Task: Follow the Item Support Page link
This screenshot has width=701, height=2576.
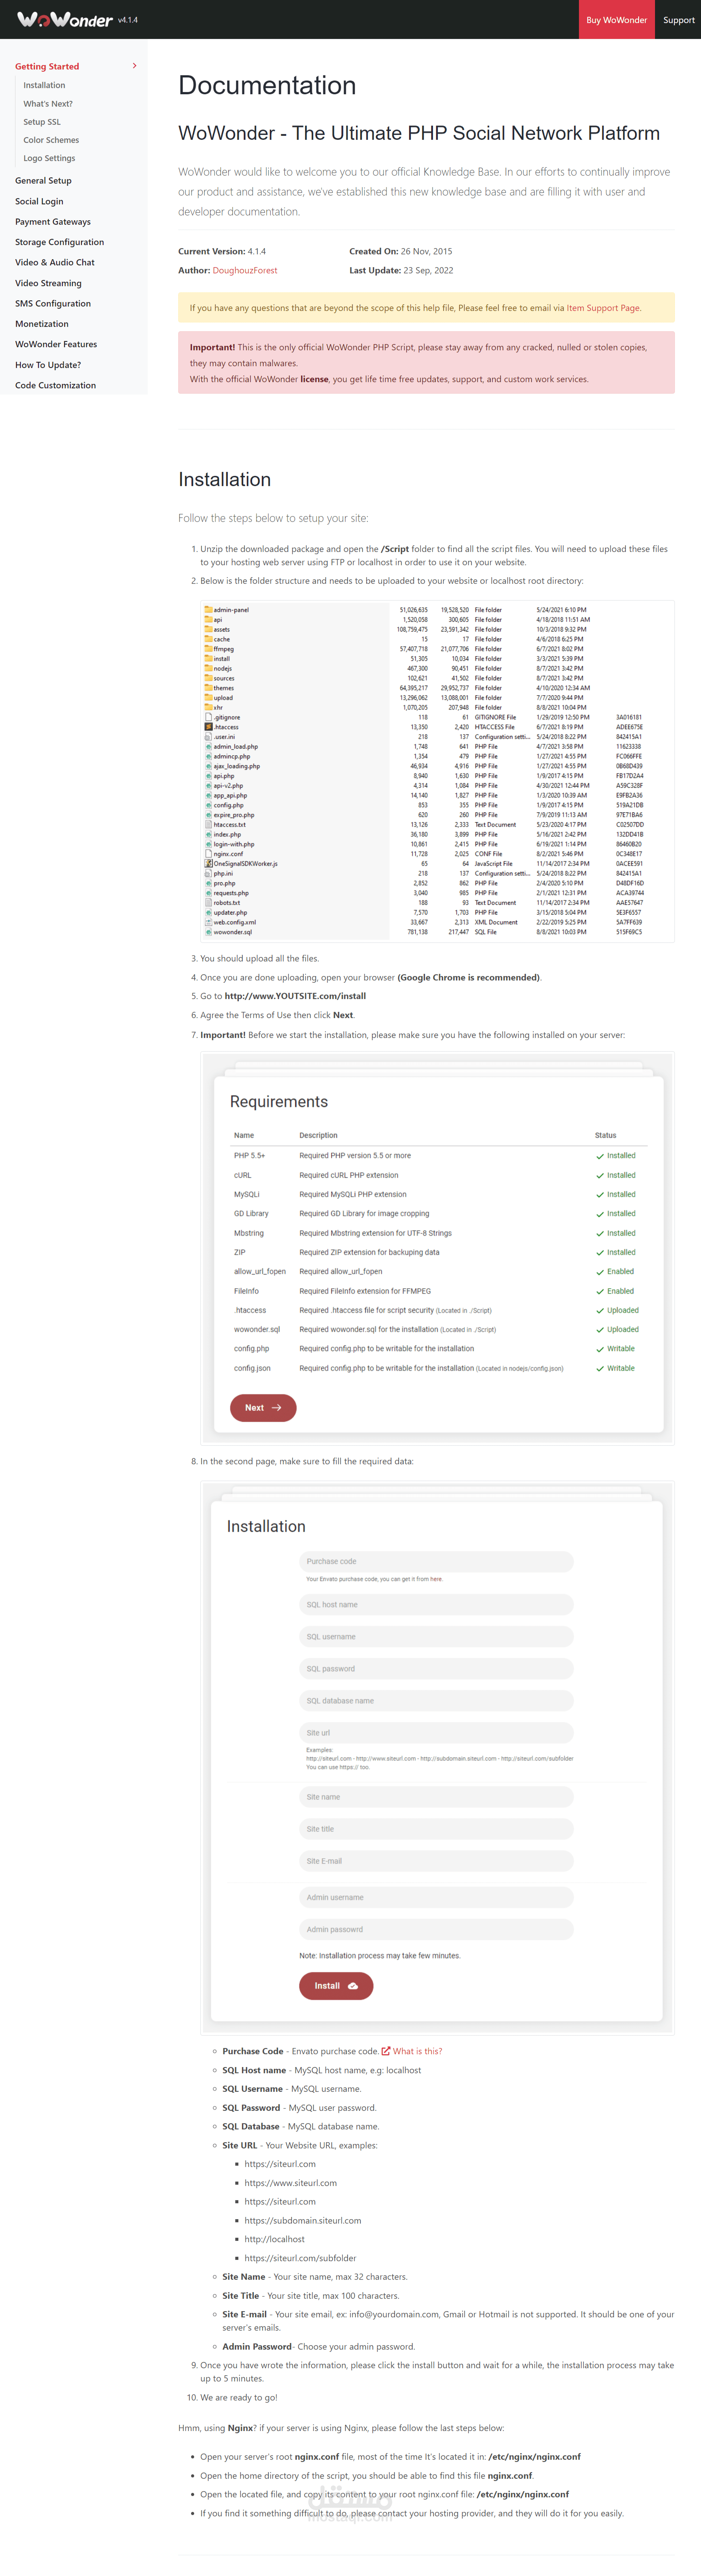Action: (603, 308)
